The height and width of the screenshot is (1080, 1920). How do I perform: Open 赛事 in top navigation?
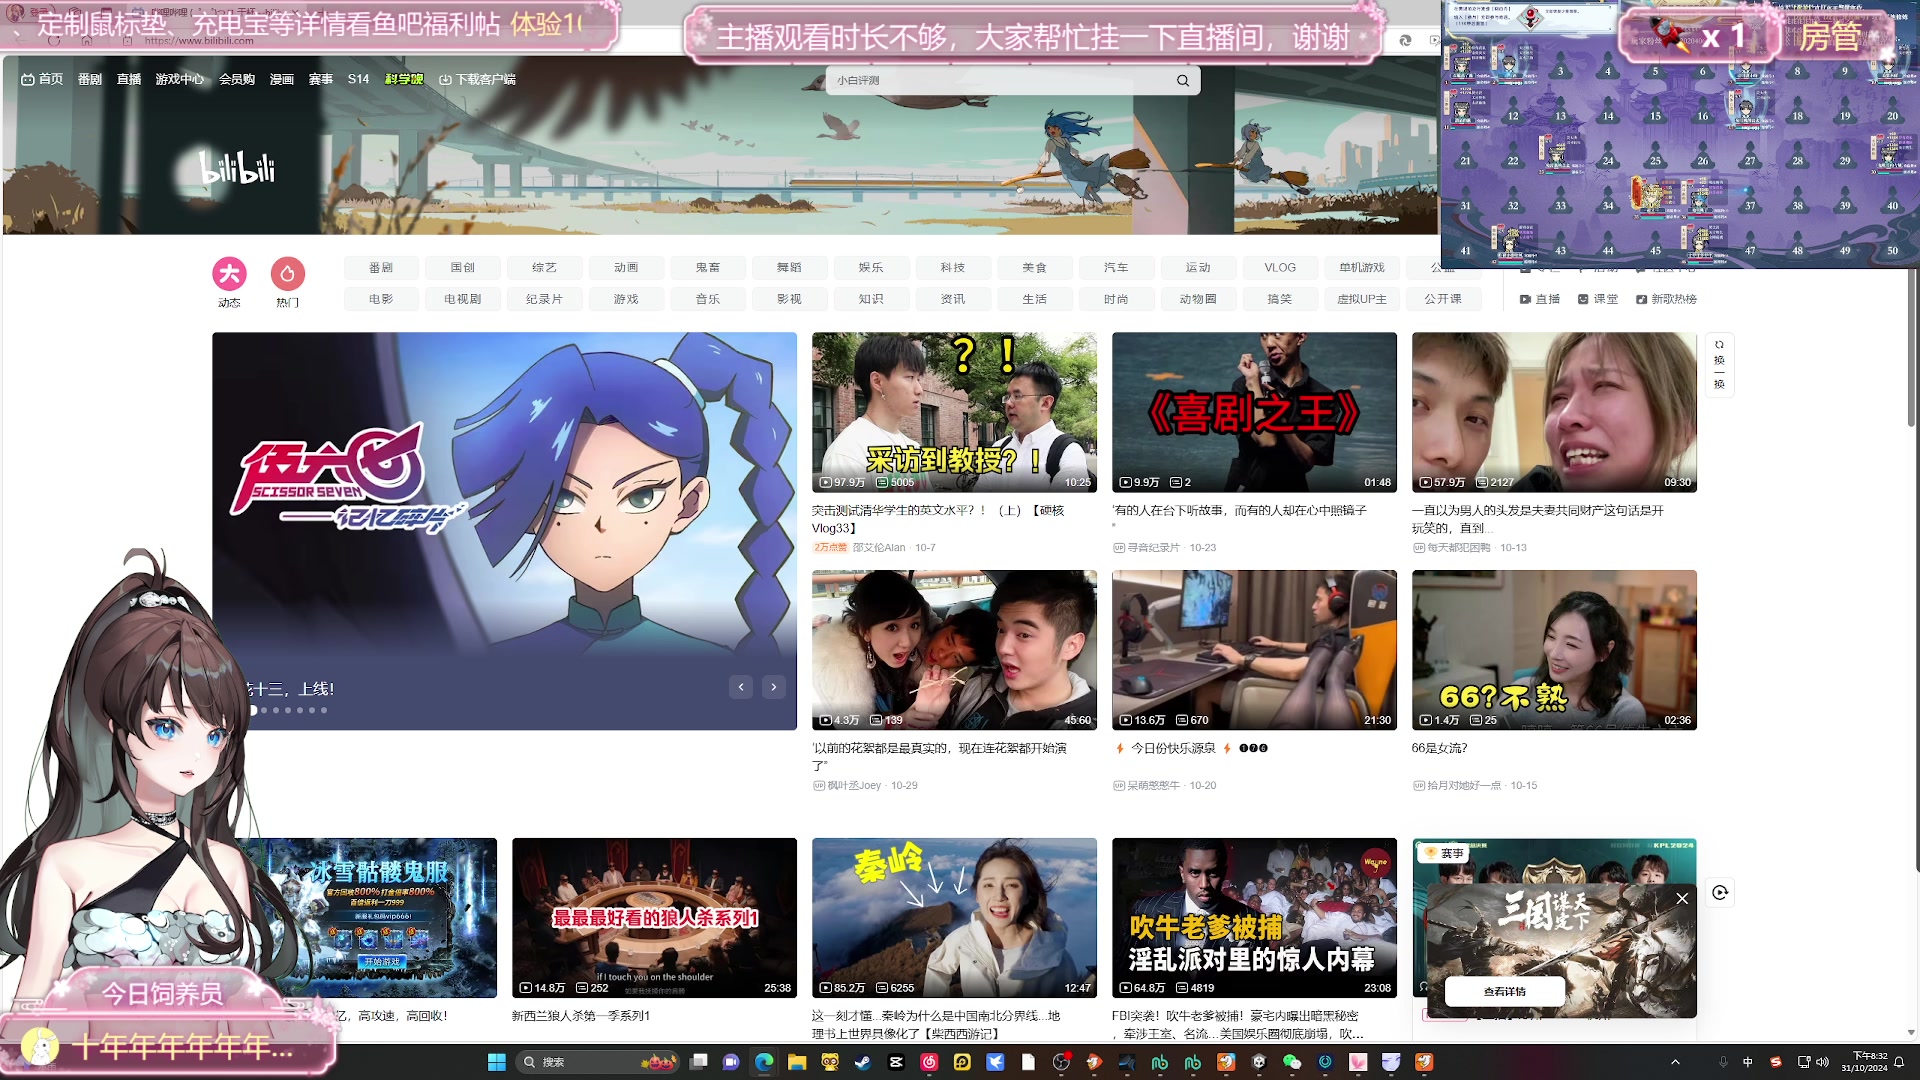click(x=321, y=79)
